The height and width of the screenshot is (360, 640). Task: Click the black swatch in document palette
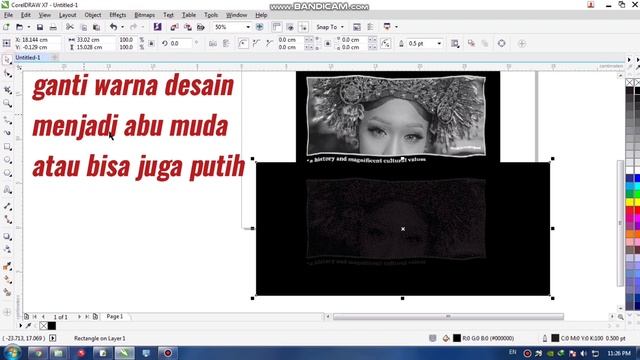point(52,326)
